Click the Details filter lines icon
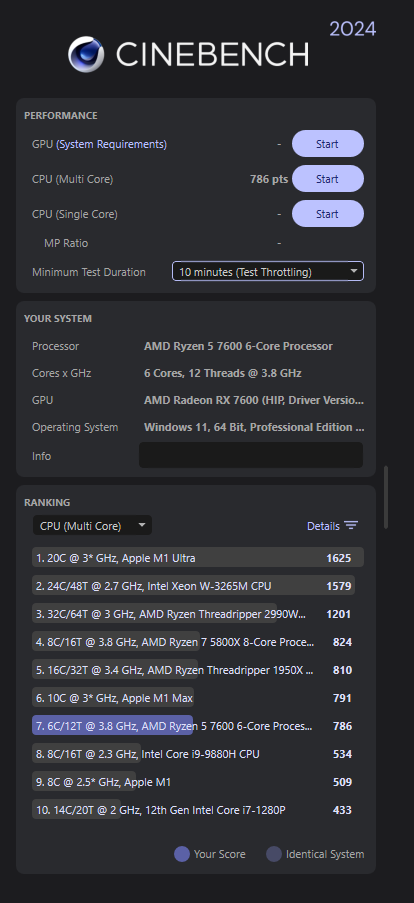This screenshot has height=903, width=414. click(351, 525)
